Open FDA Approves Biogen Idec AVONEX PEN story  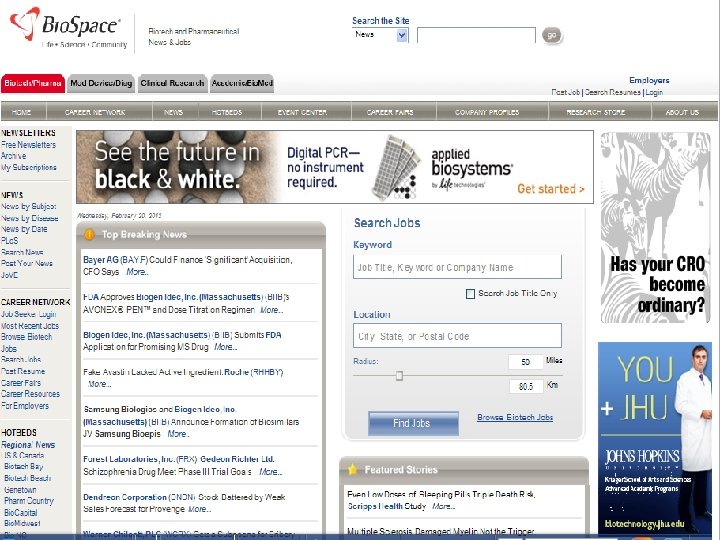tap(186, 304)
